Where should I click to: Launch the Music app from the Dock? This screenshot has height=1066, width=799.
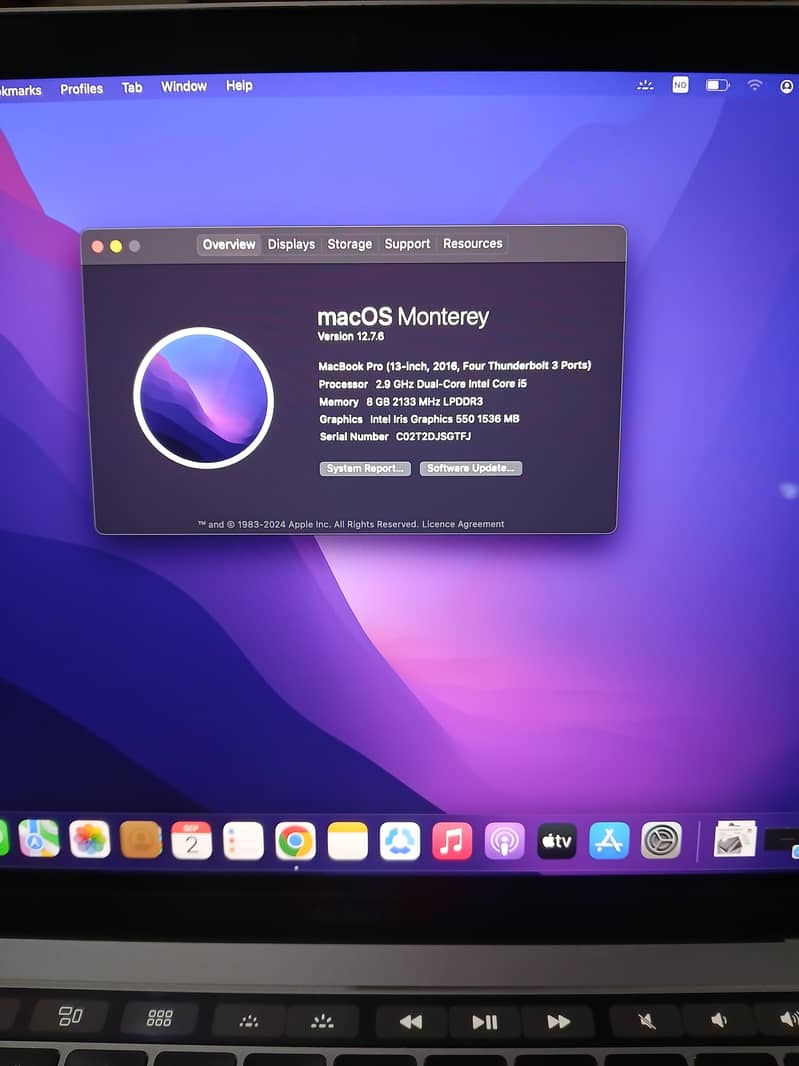click(452, 841)
